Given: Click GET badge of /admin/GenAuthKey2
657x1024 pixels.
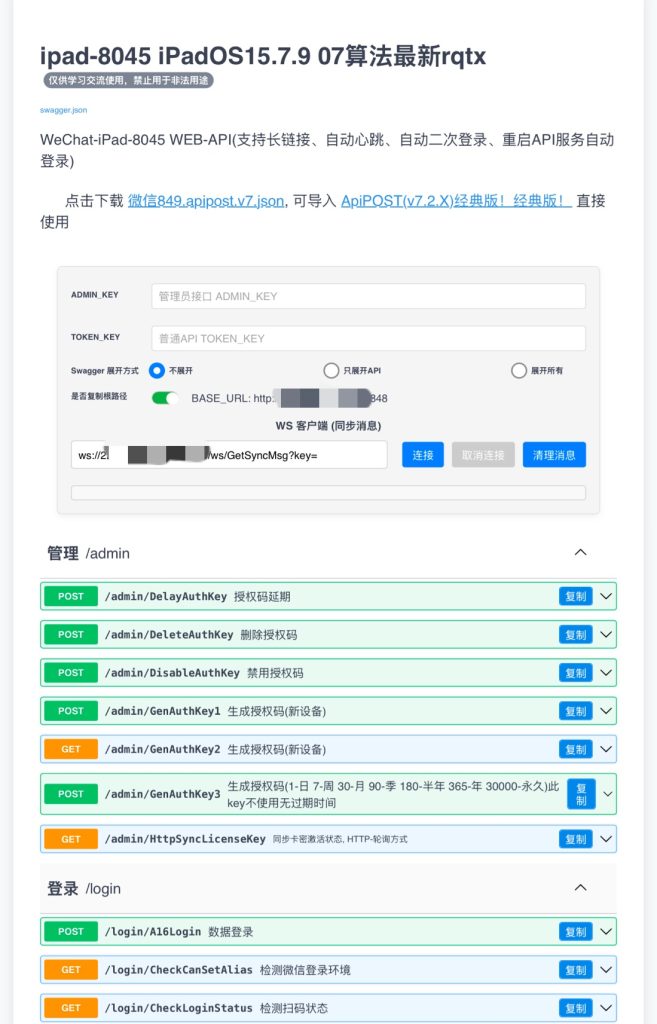Looking at the screenshot, I should (71, 750).
